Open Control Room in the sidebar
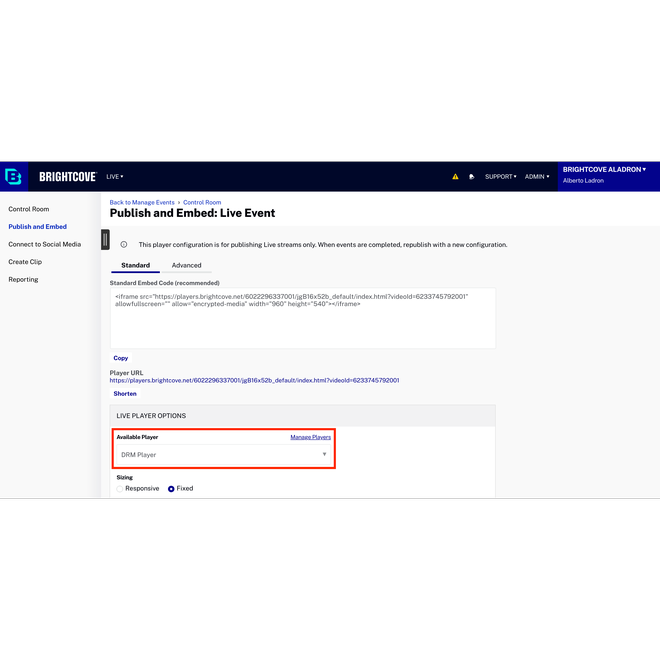Viewport: 660px width, 660px height. coord(29,209)
